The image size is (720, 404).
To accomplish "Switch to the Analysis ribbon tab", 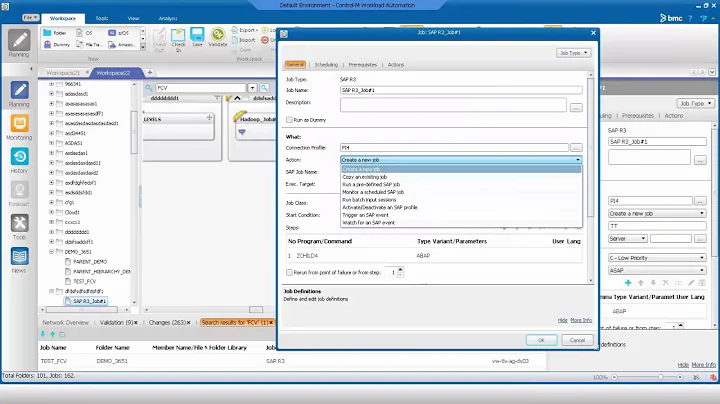I will (x=168, y=18).
